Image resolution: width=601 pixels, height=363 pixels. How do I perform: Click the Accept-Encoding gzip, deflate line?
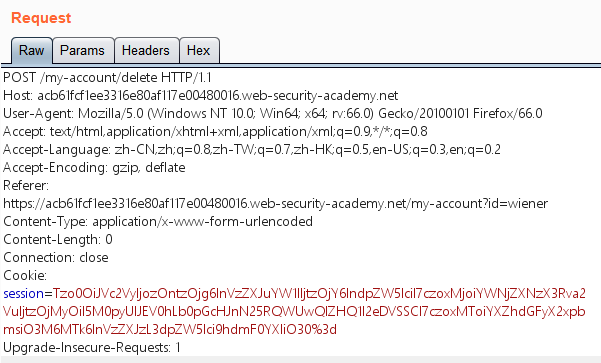click(94, 168)
